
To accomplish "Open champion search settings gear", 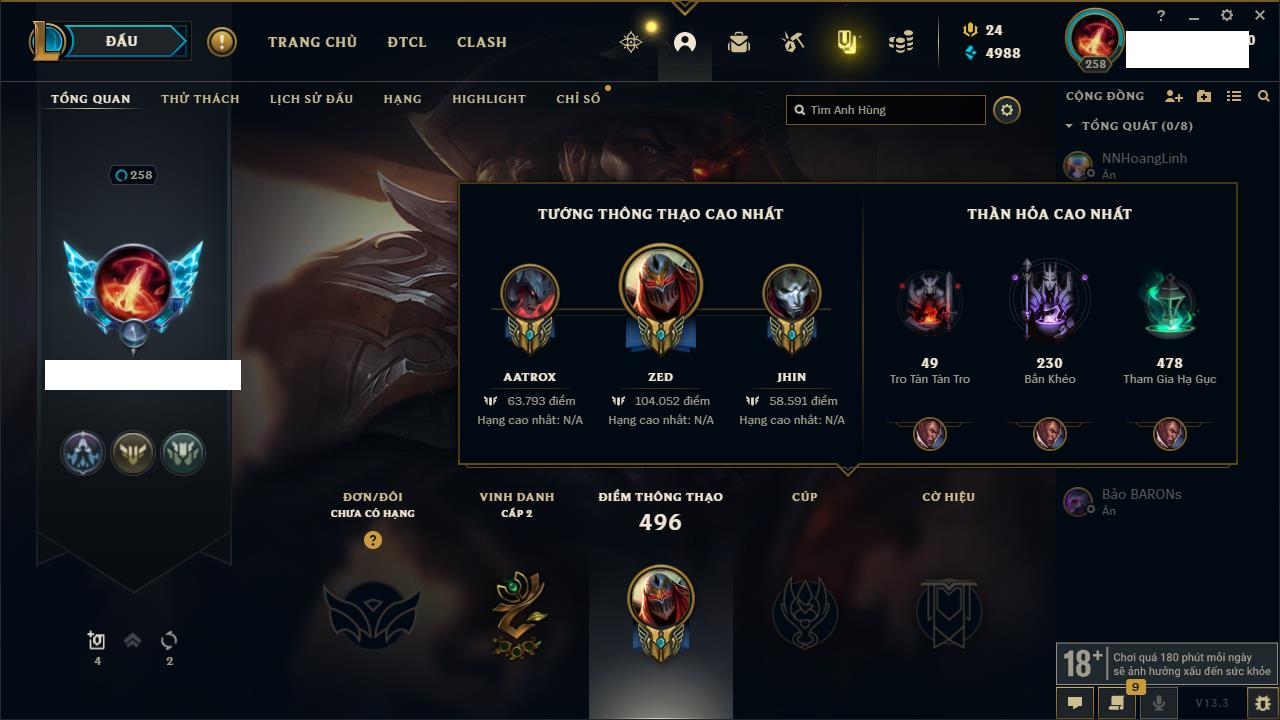I will (x=1007, y=110).
